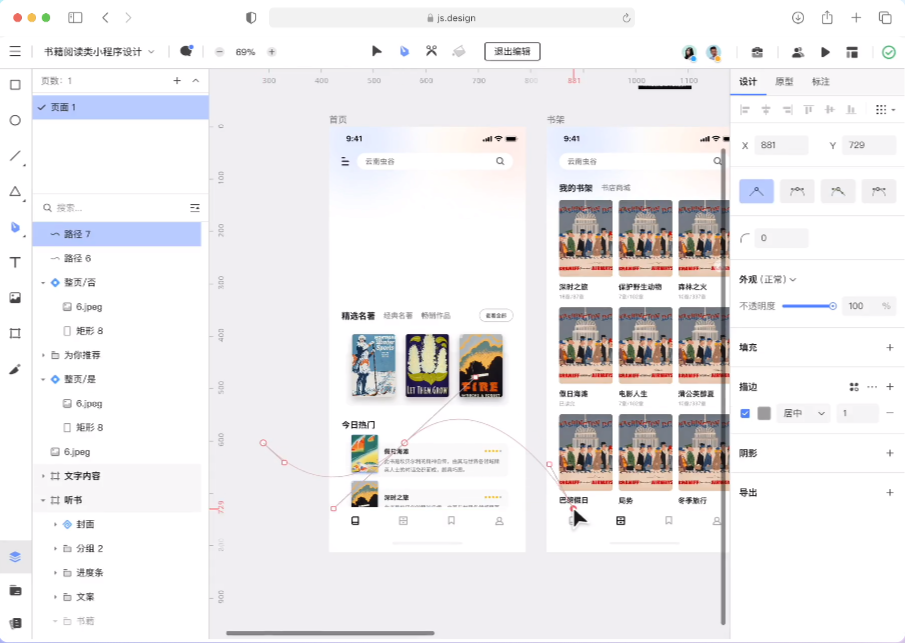Select the pencil brush tool

16,369
